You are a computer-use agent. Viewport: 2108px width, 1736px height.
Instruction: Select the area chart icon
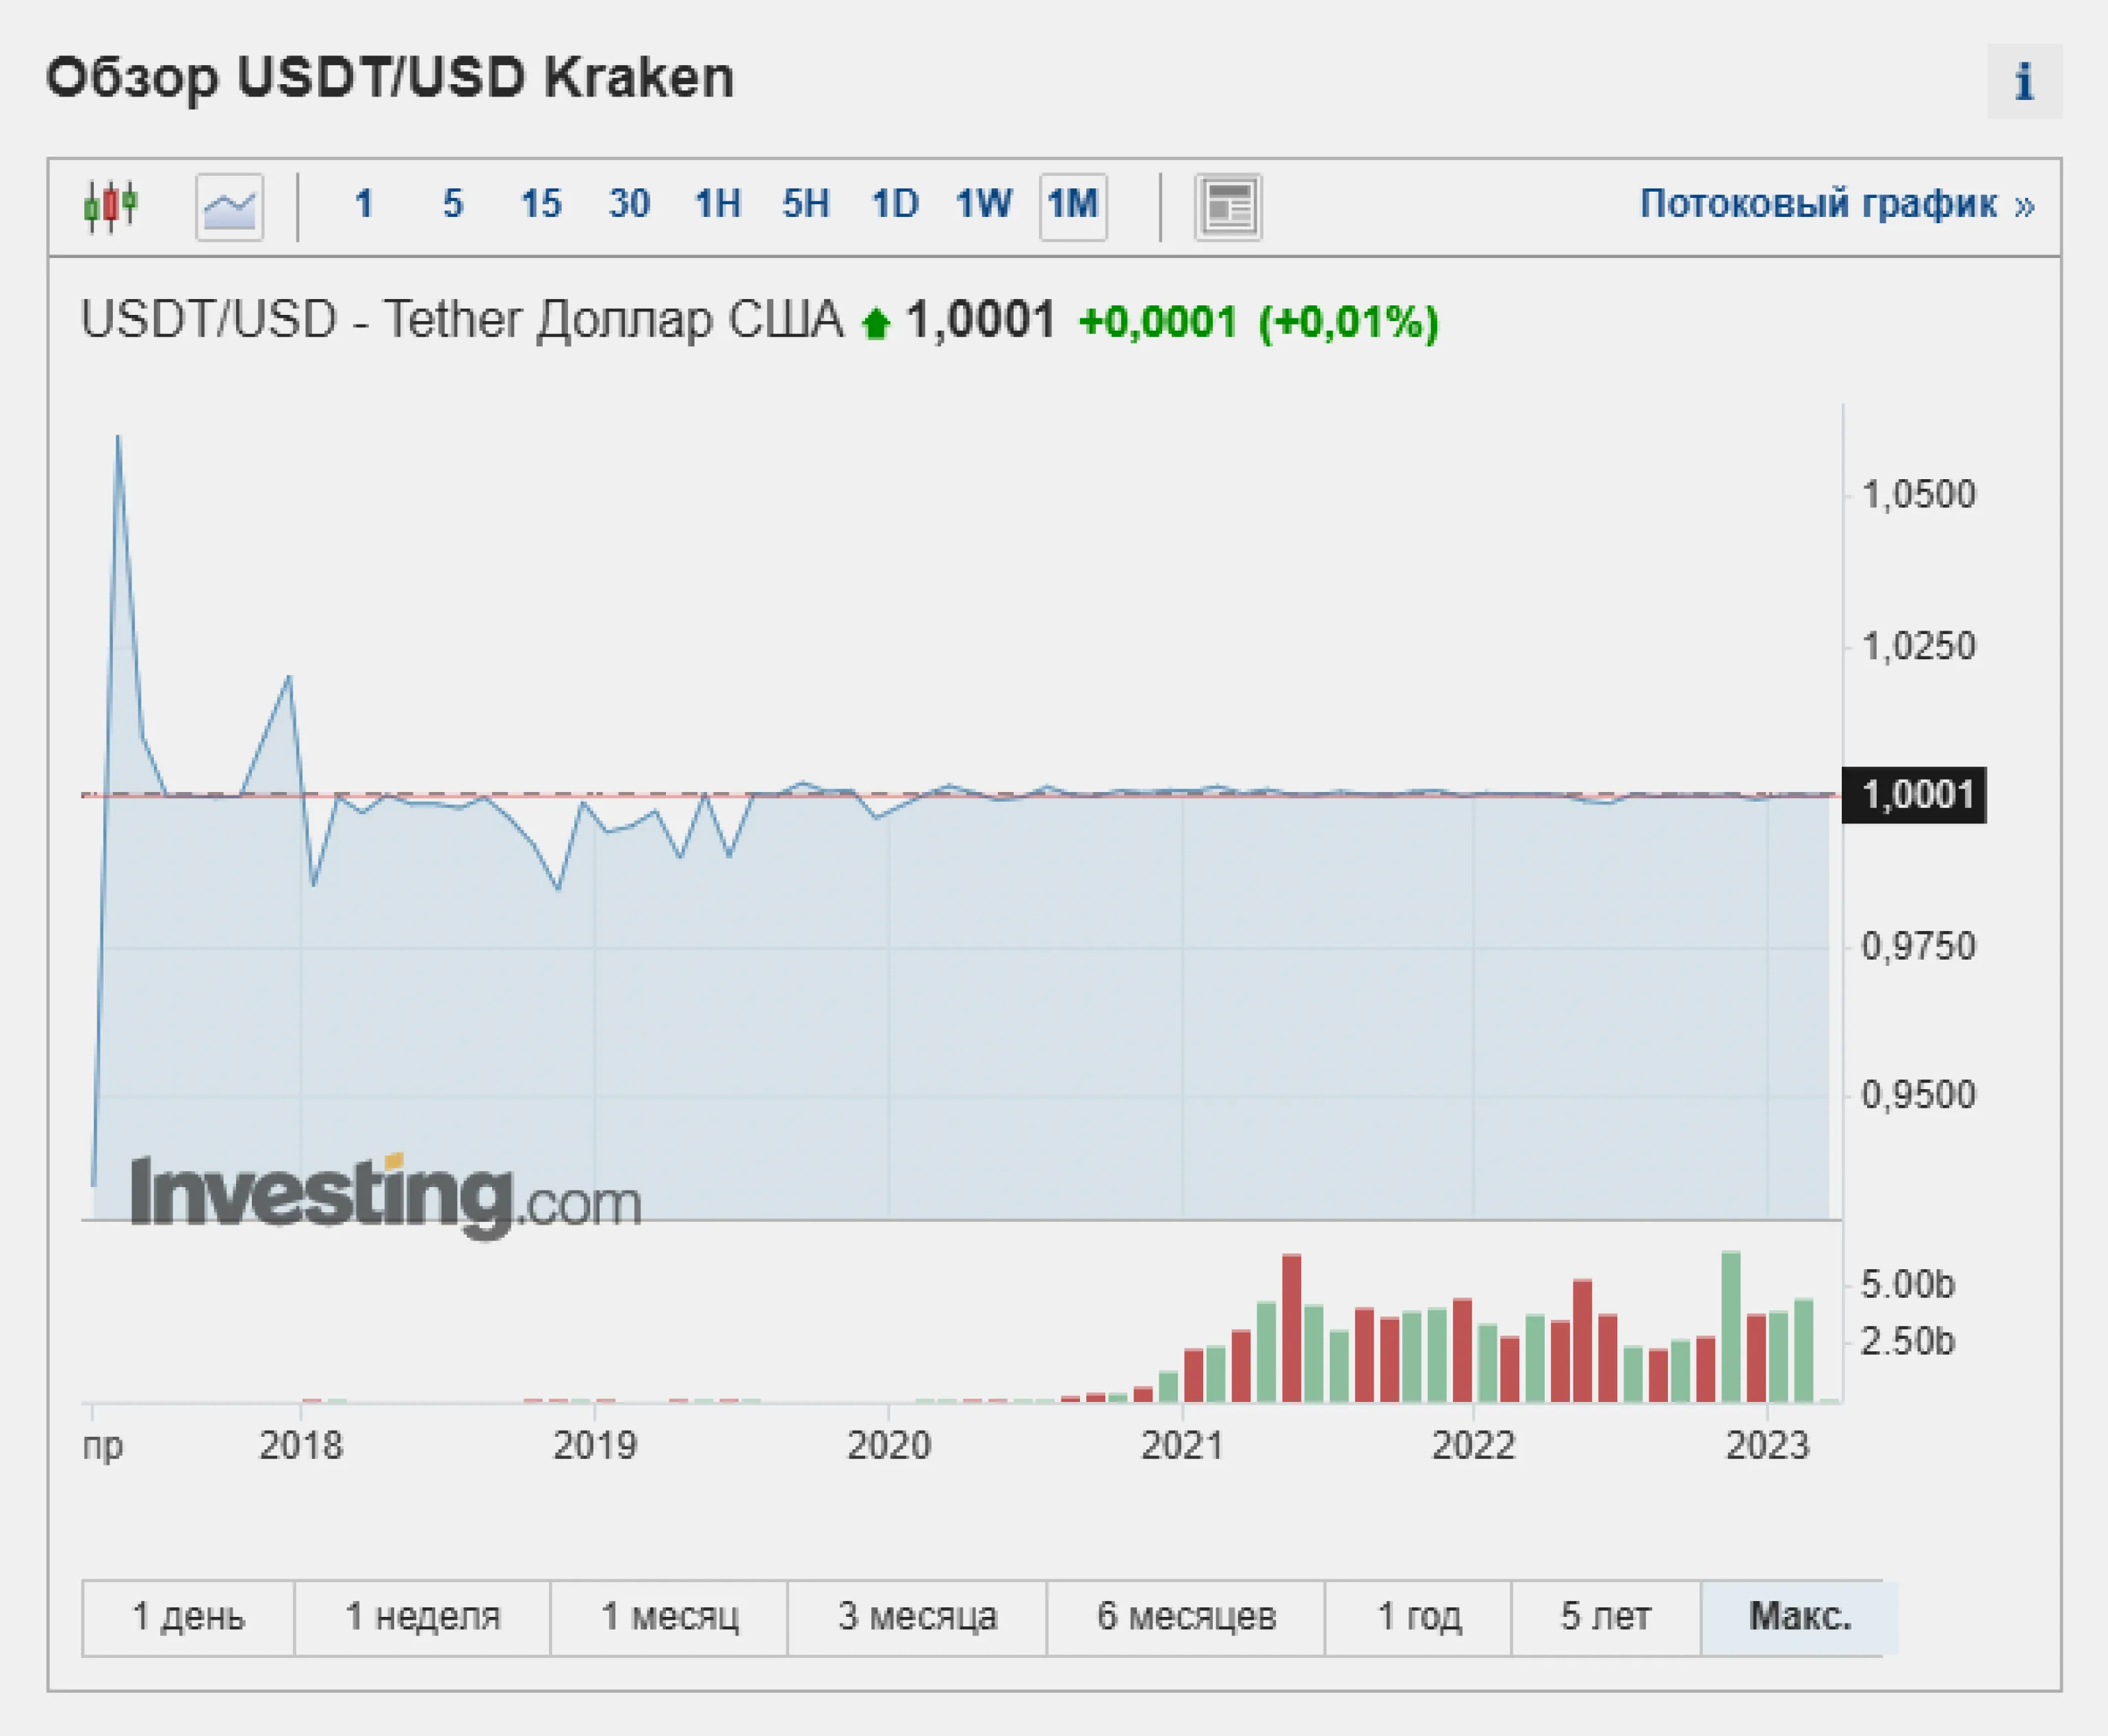229,207
